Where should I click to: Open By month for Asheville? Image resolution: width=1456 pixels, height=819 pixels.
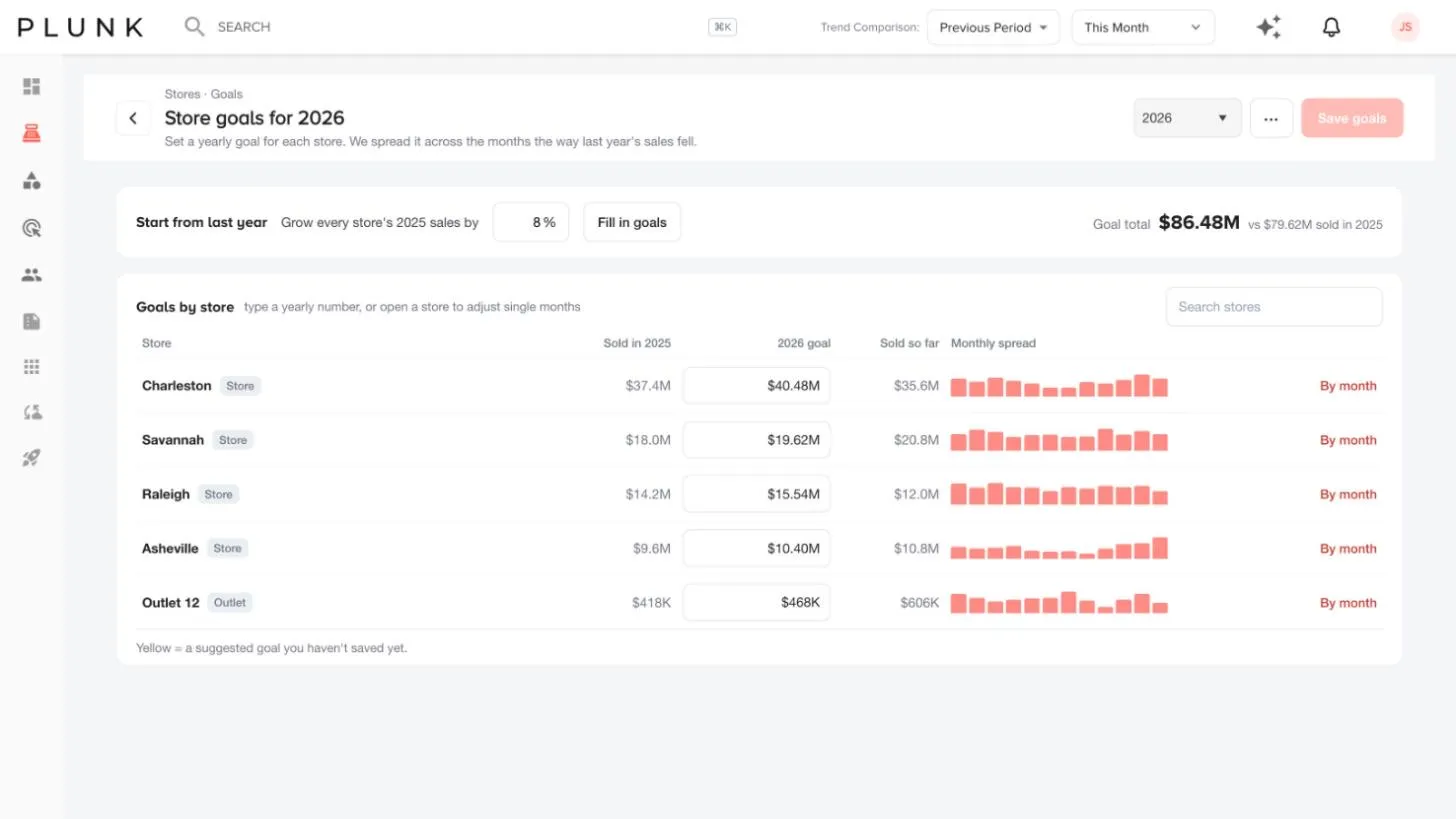tap(1348, 548)
